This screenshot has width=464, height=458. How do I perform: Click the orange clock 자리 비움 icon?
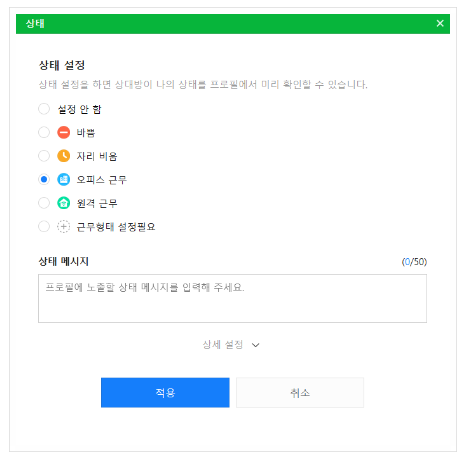coord(63,156)
